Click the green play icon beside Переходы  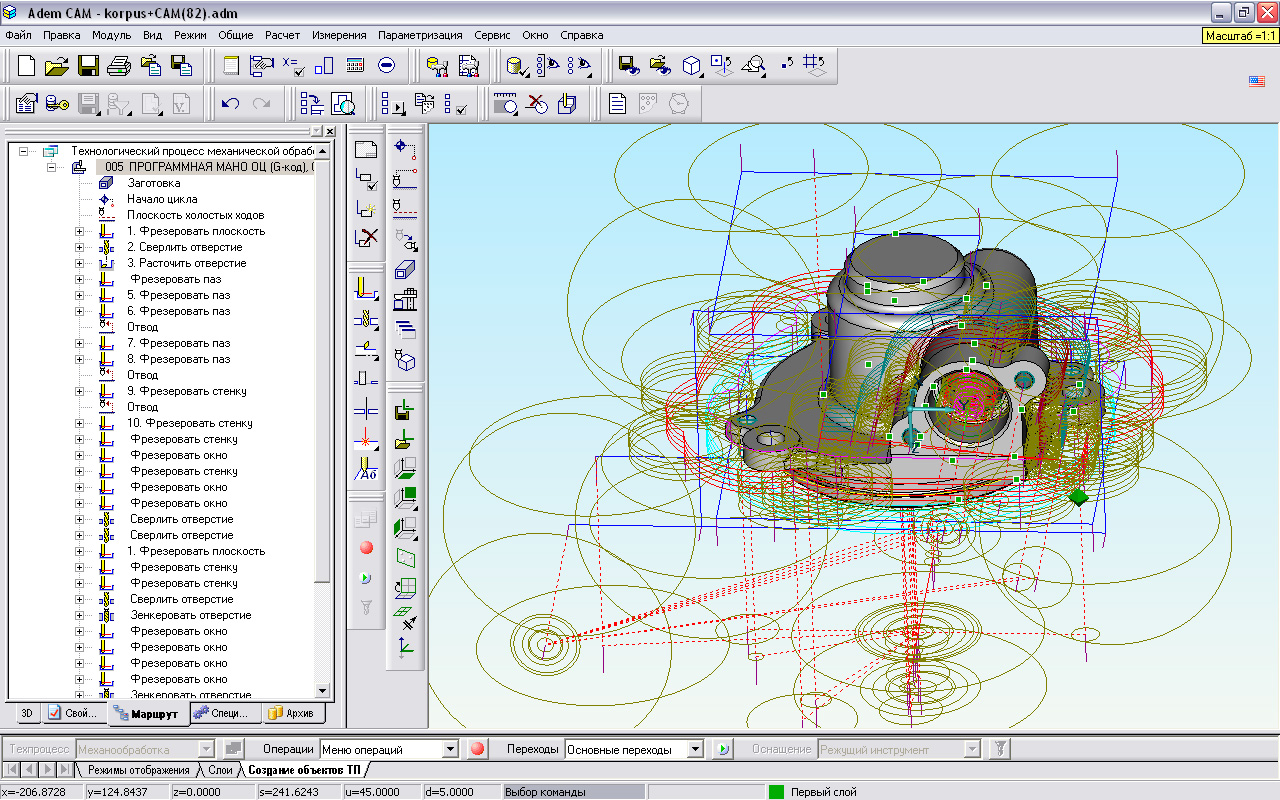(x=722, y=749)
